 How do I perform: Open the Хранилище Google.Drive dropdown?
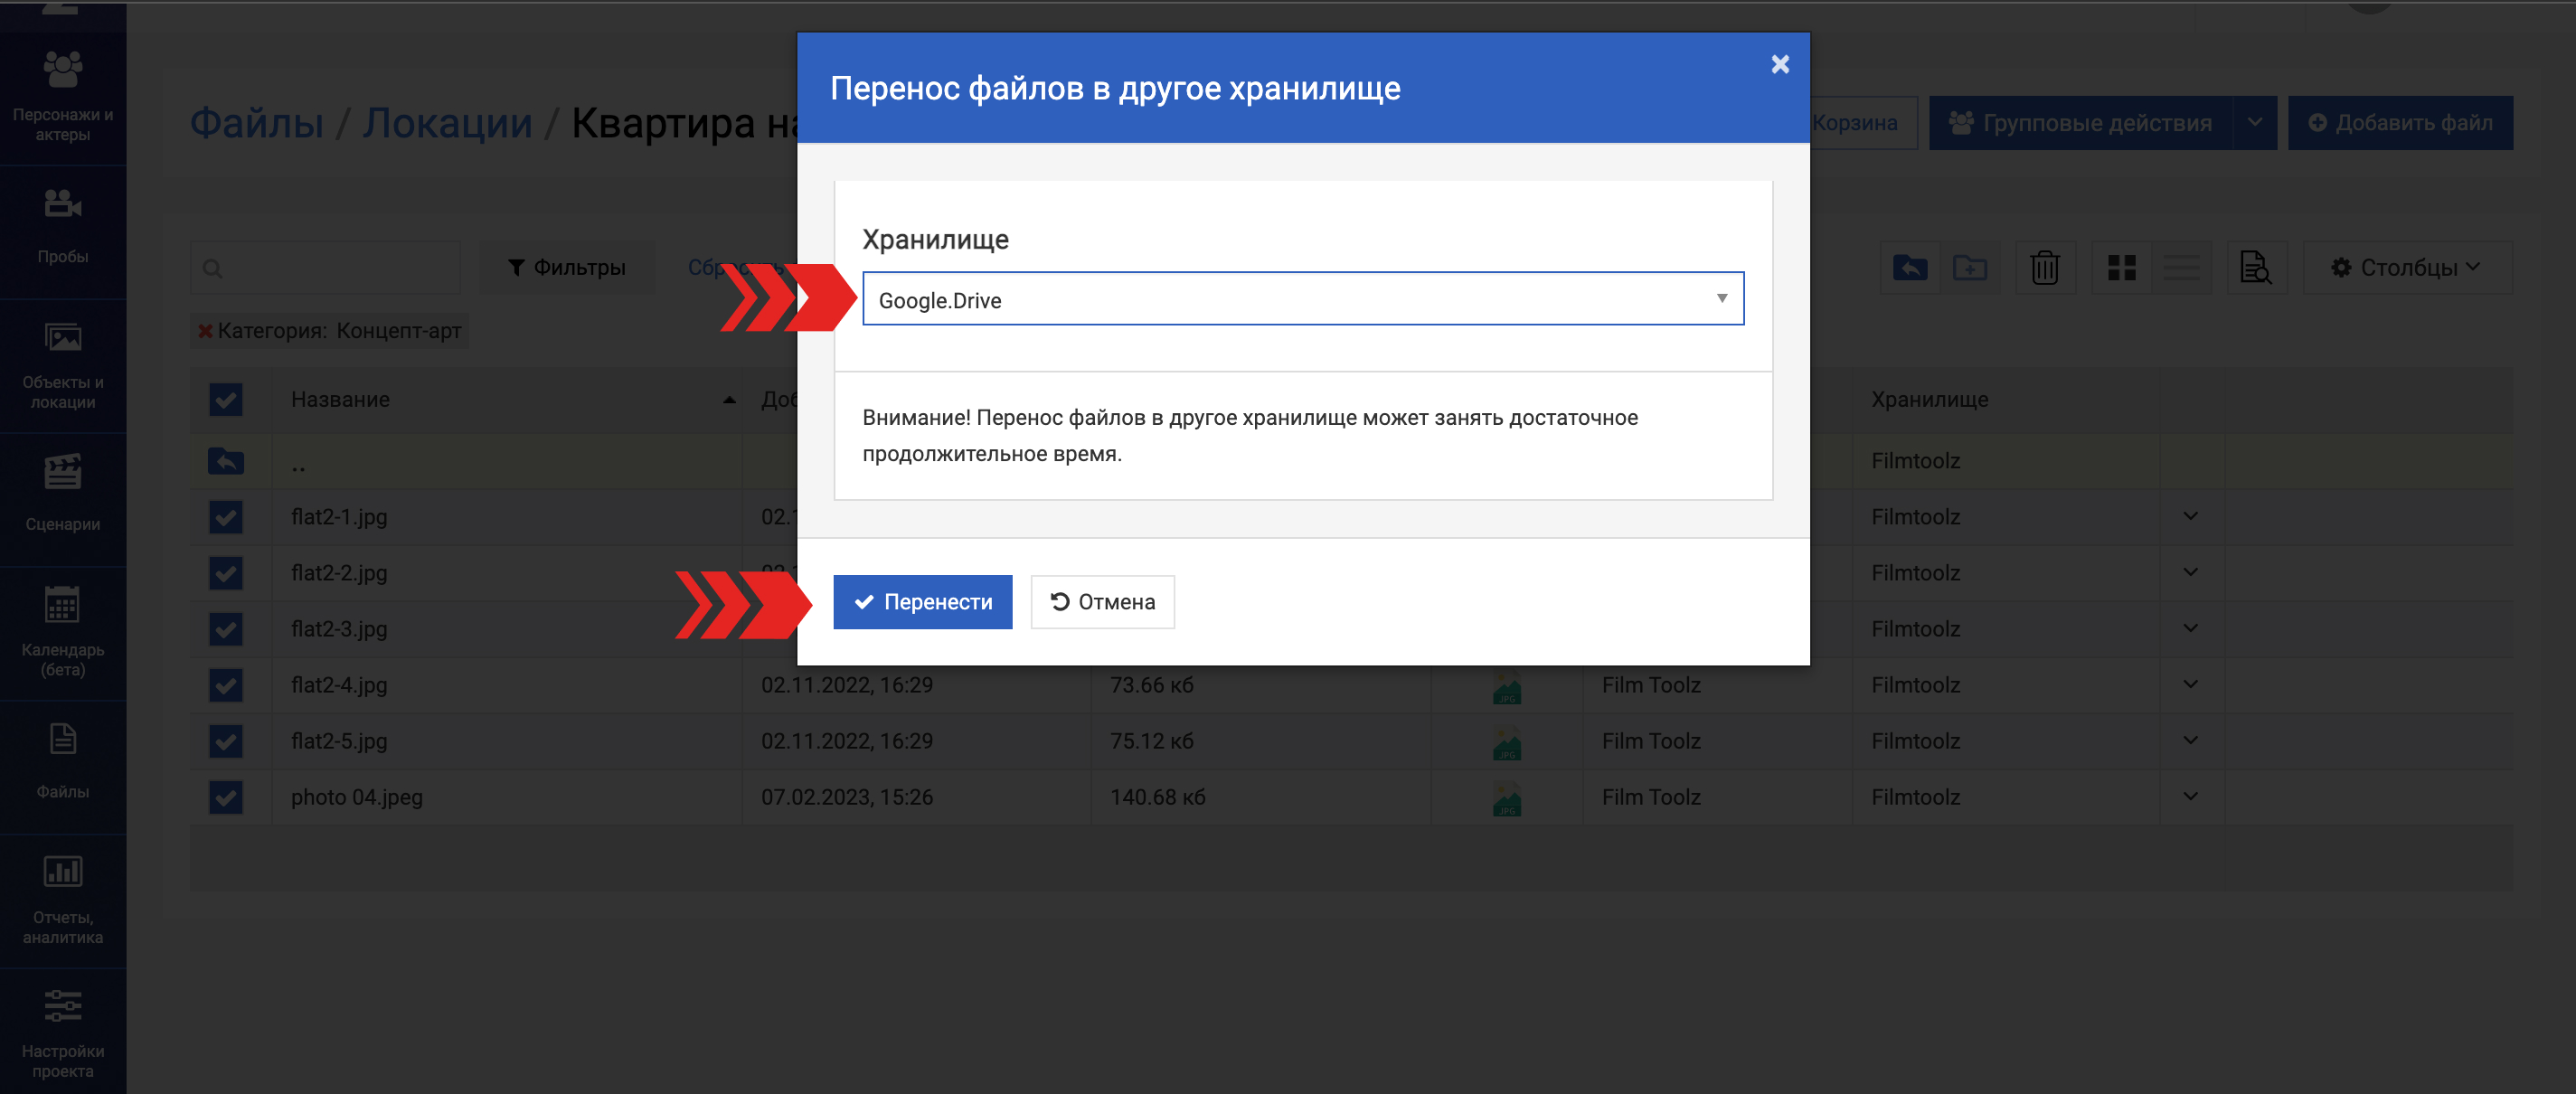tap(1303, 299)
